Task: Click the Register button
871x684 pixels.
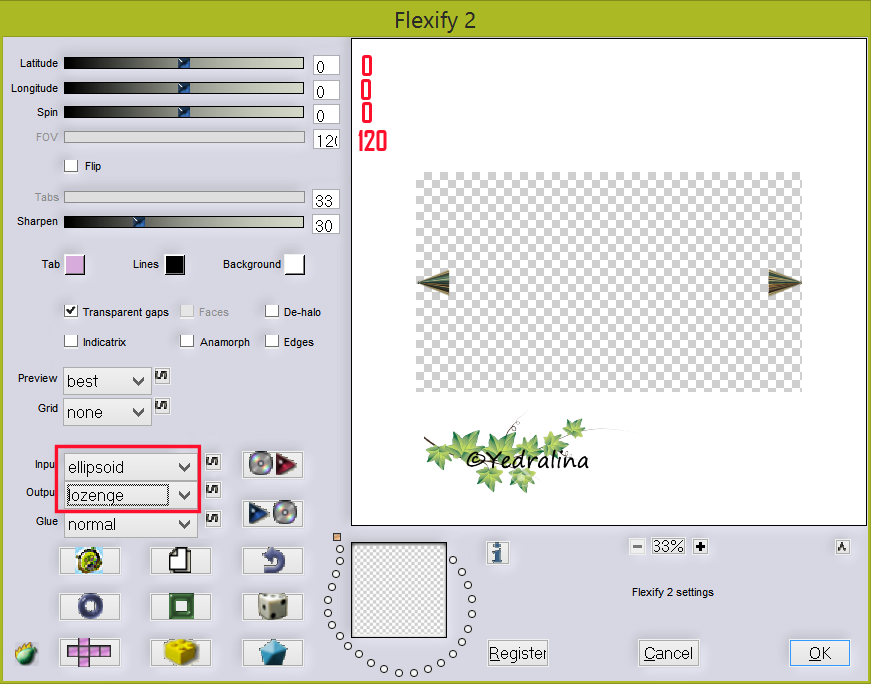Action: tap(517, 653)
